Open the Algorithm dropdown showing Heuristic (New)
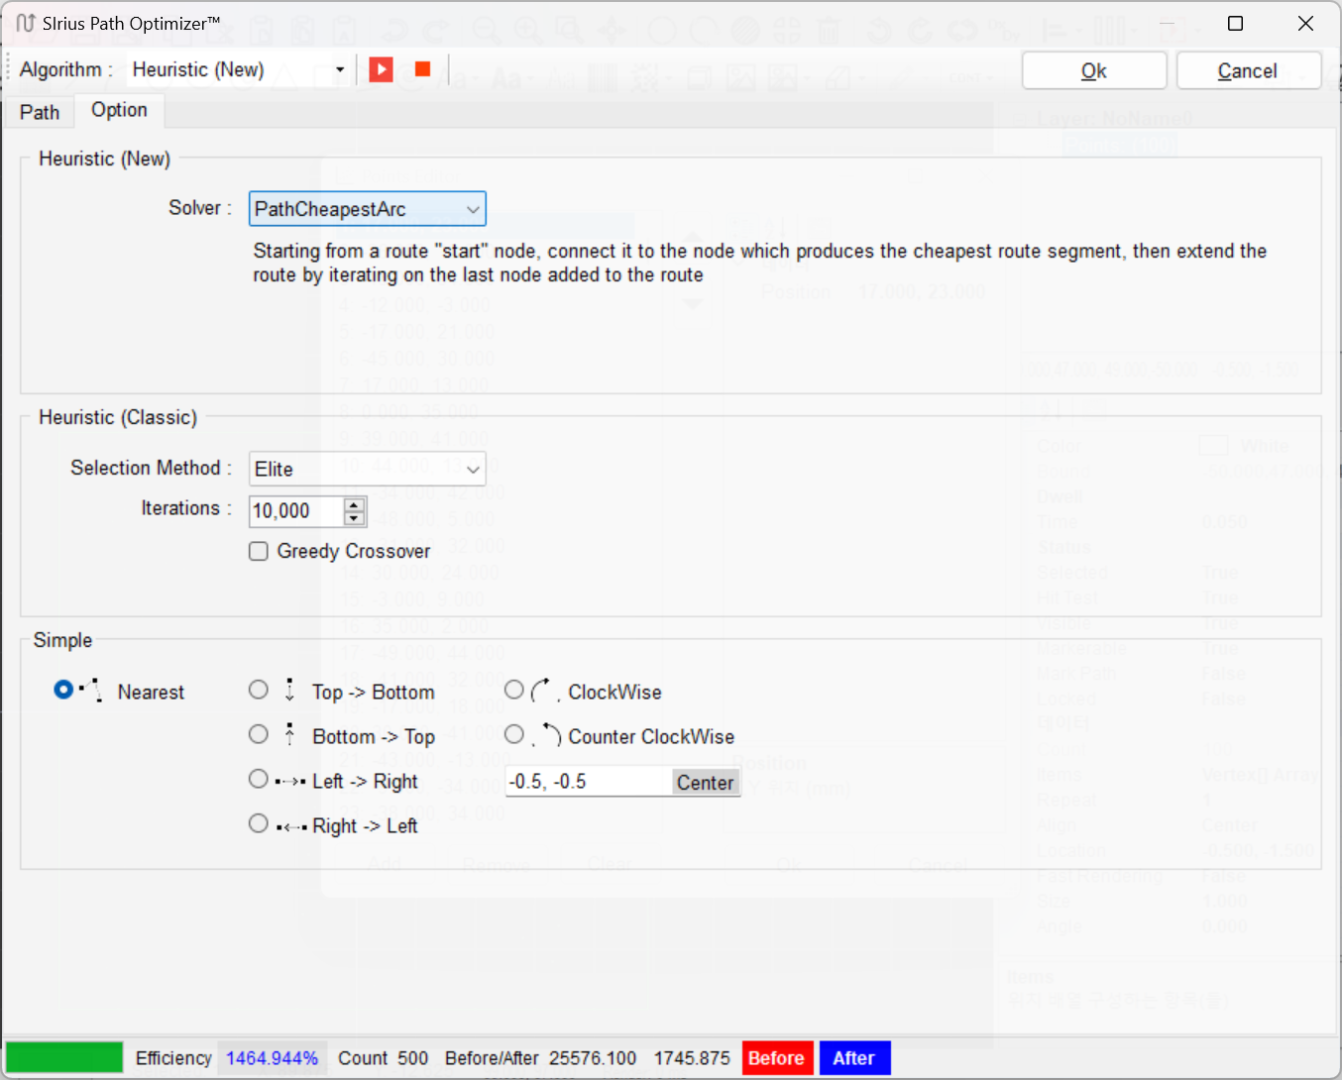This screenshot has height=1080, width=1342. point(240,70)
